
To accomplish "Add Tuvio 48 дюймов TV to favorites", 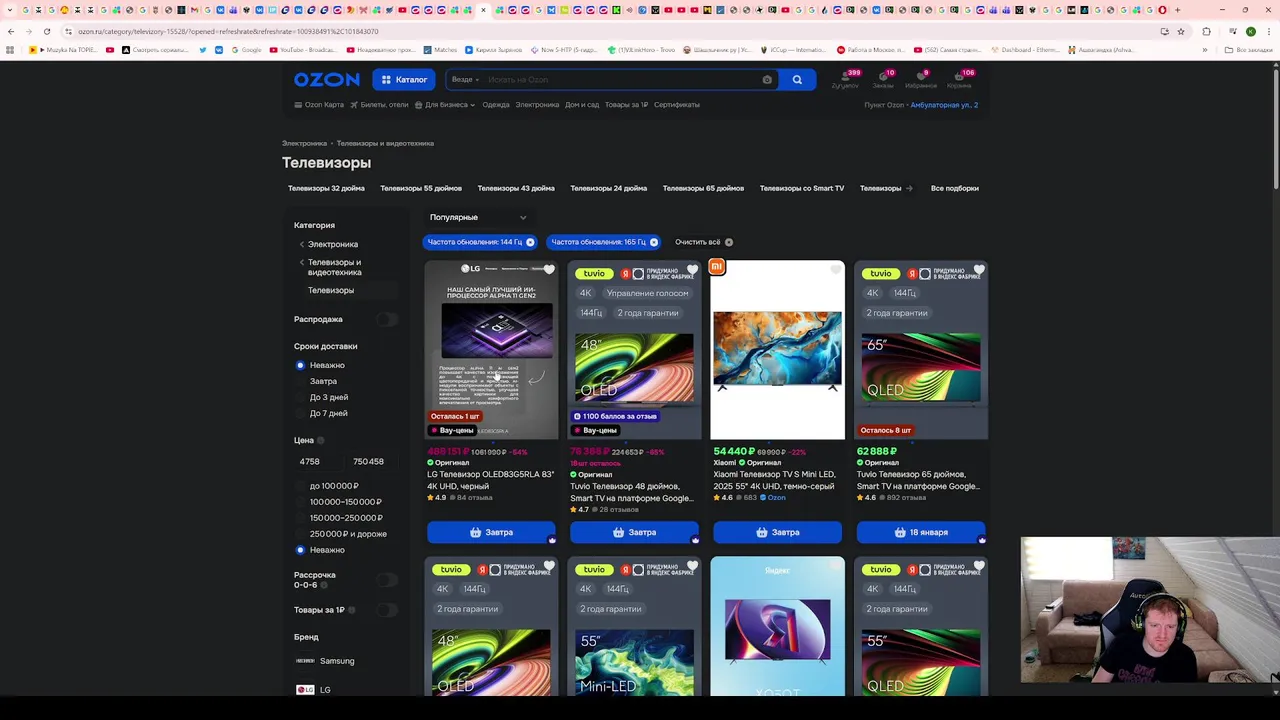I will click(692, 270).
